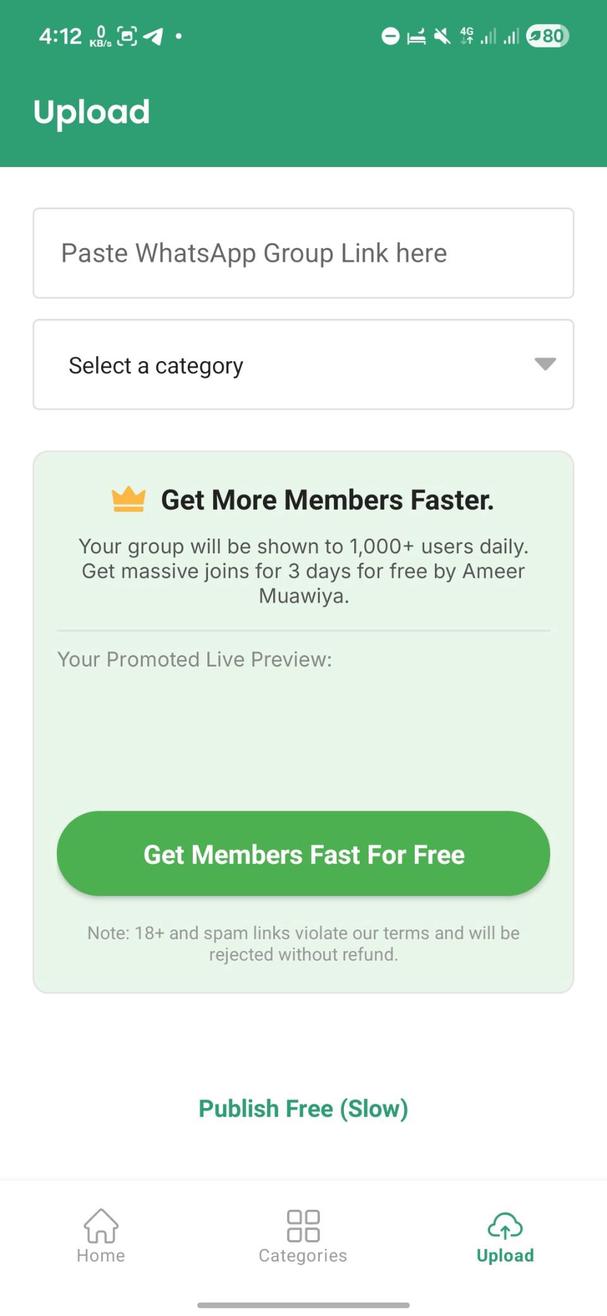Click the Get More Members Faster heading
Image resolution: width=607 pixels, height=1316 pixels.
click(327, 499)
